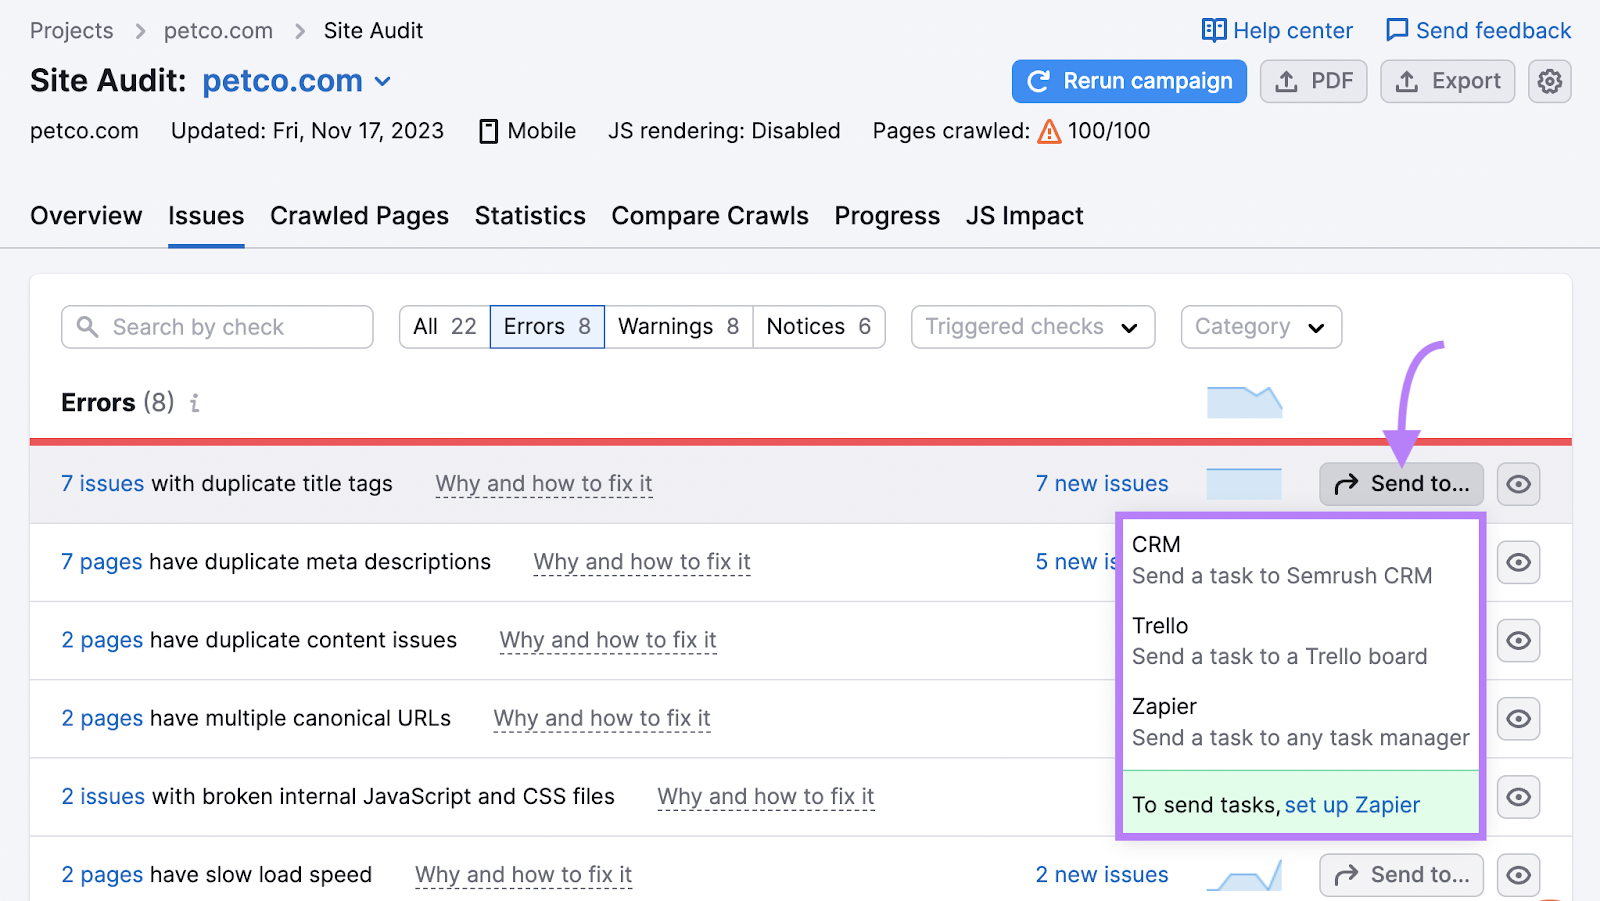Image resolution: width=1600 pixels, height=901 pixels.
Task: Click the trend sparkline for duplicate title tags
Action: pyautogui.click(x=1244, y=483)
